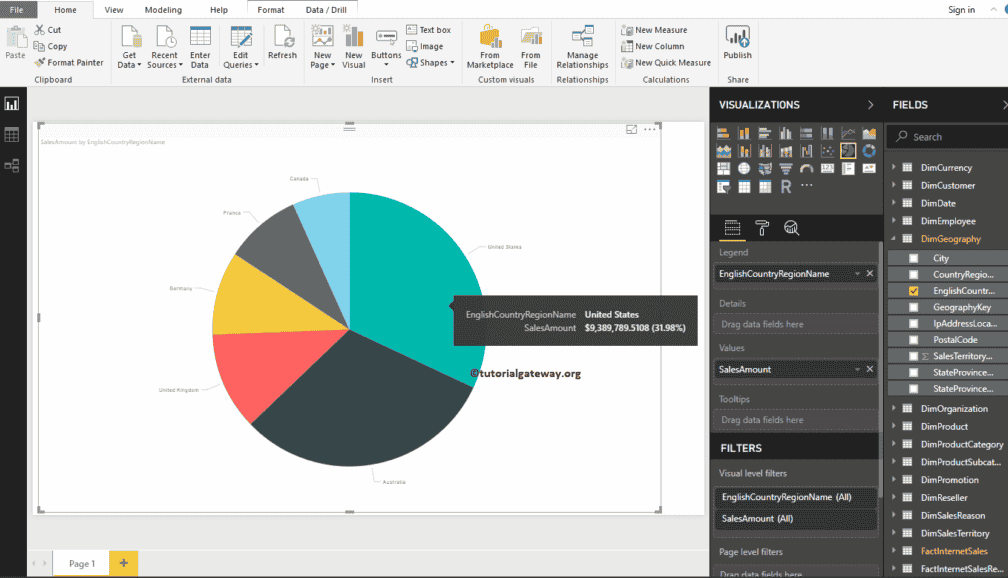Open the Analytics pane magnifier icon
Image resolution: width=1008 pixels, height=578 pixels.
[x=789, y=227]
